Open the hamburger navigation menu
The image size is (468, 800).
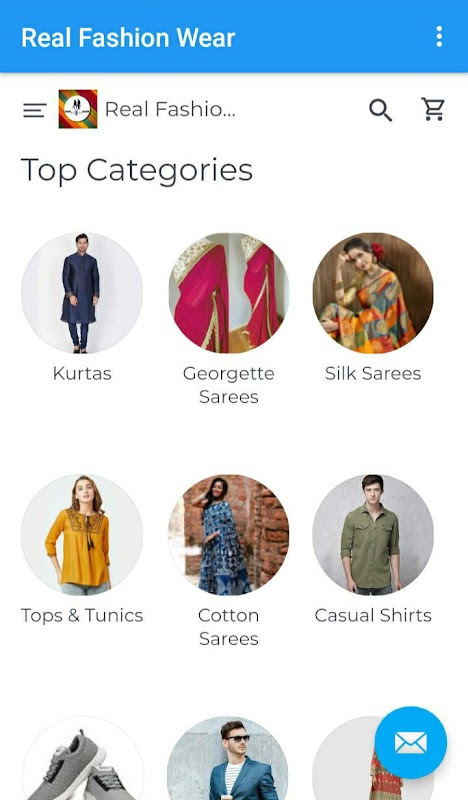coord(35,110)
